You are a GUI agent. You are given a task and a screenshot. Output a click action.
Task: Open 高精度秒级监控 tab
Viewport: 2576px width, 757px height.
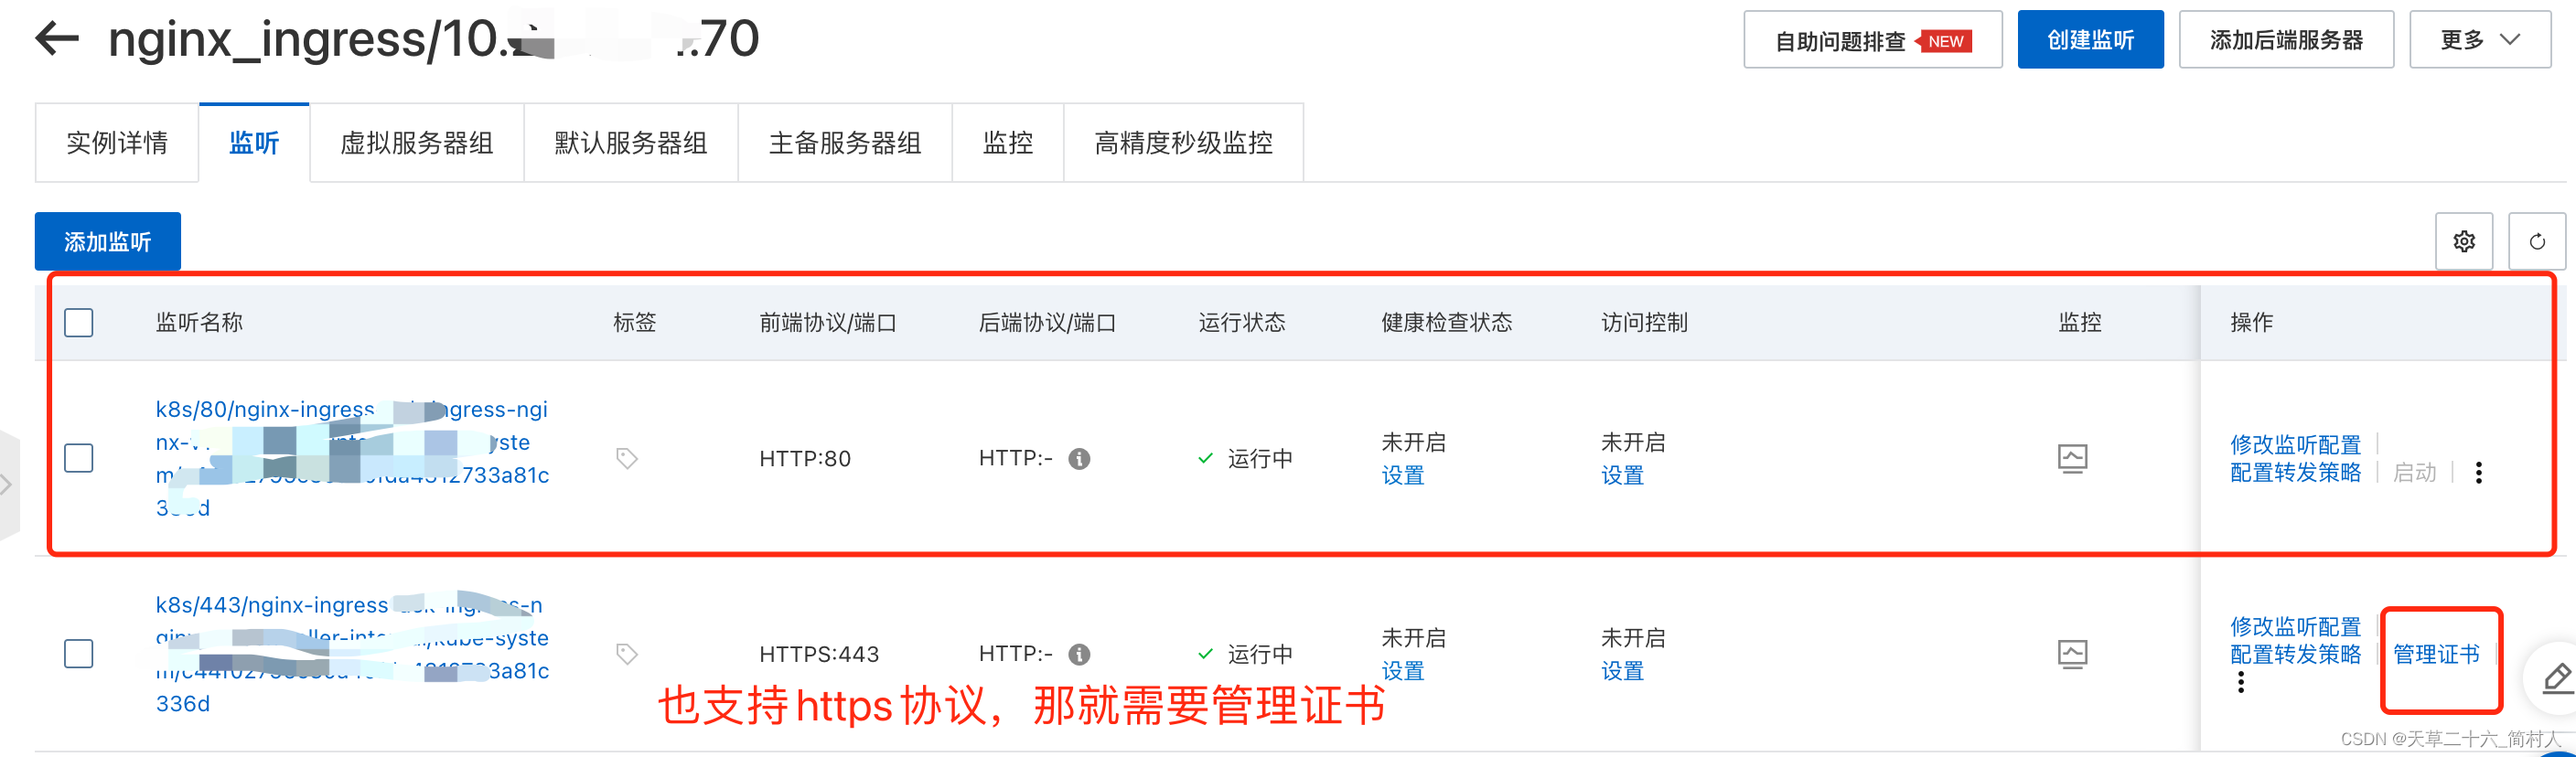1184,143
